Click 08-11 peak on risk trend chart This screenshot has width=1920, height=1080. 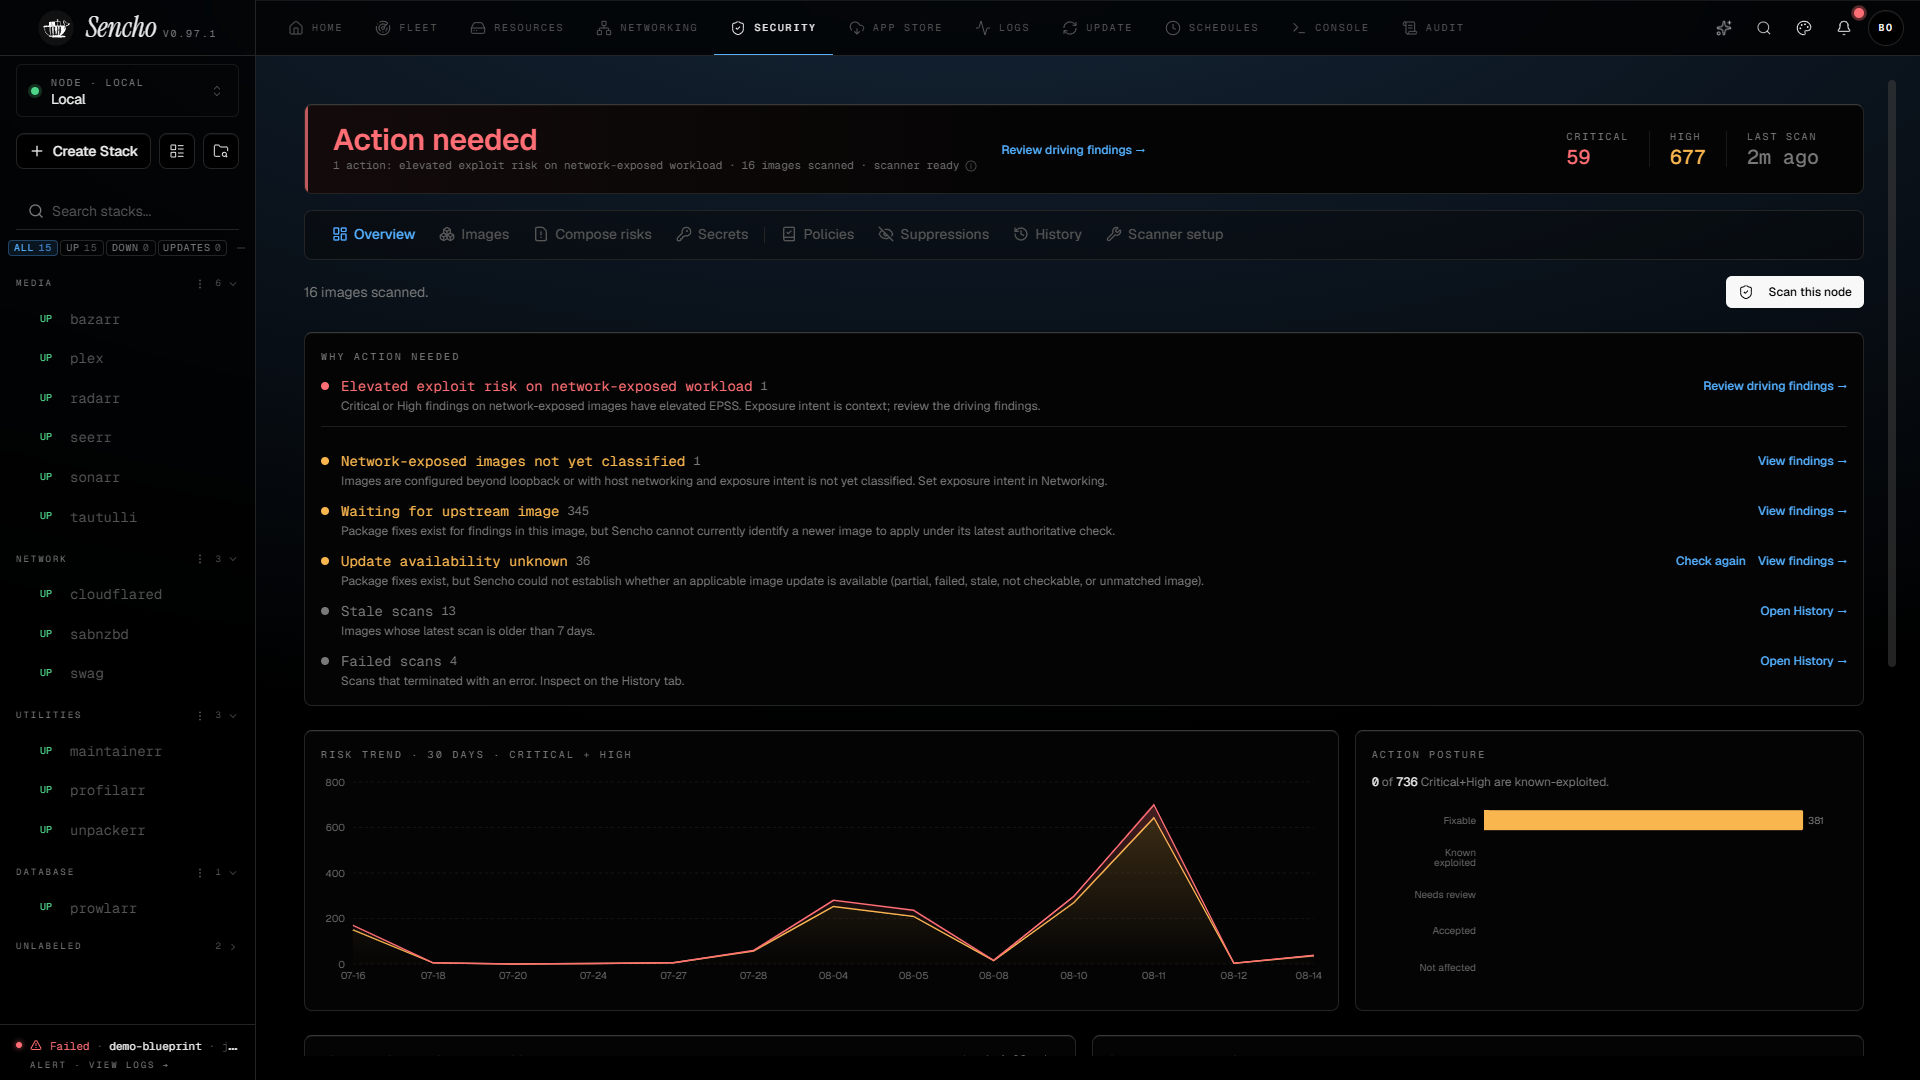click(1154, 806)
